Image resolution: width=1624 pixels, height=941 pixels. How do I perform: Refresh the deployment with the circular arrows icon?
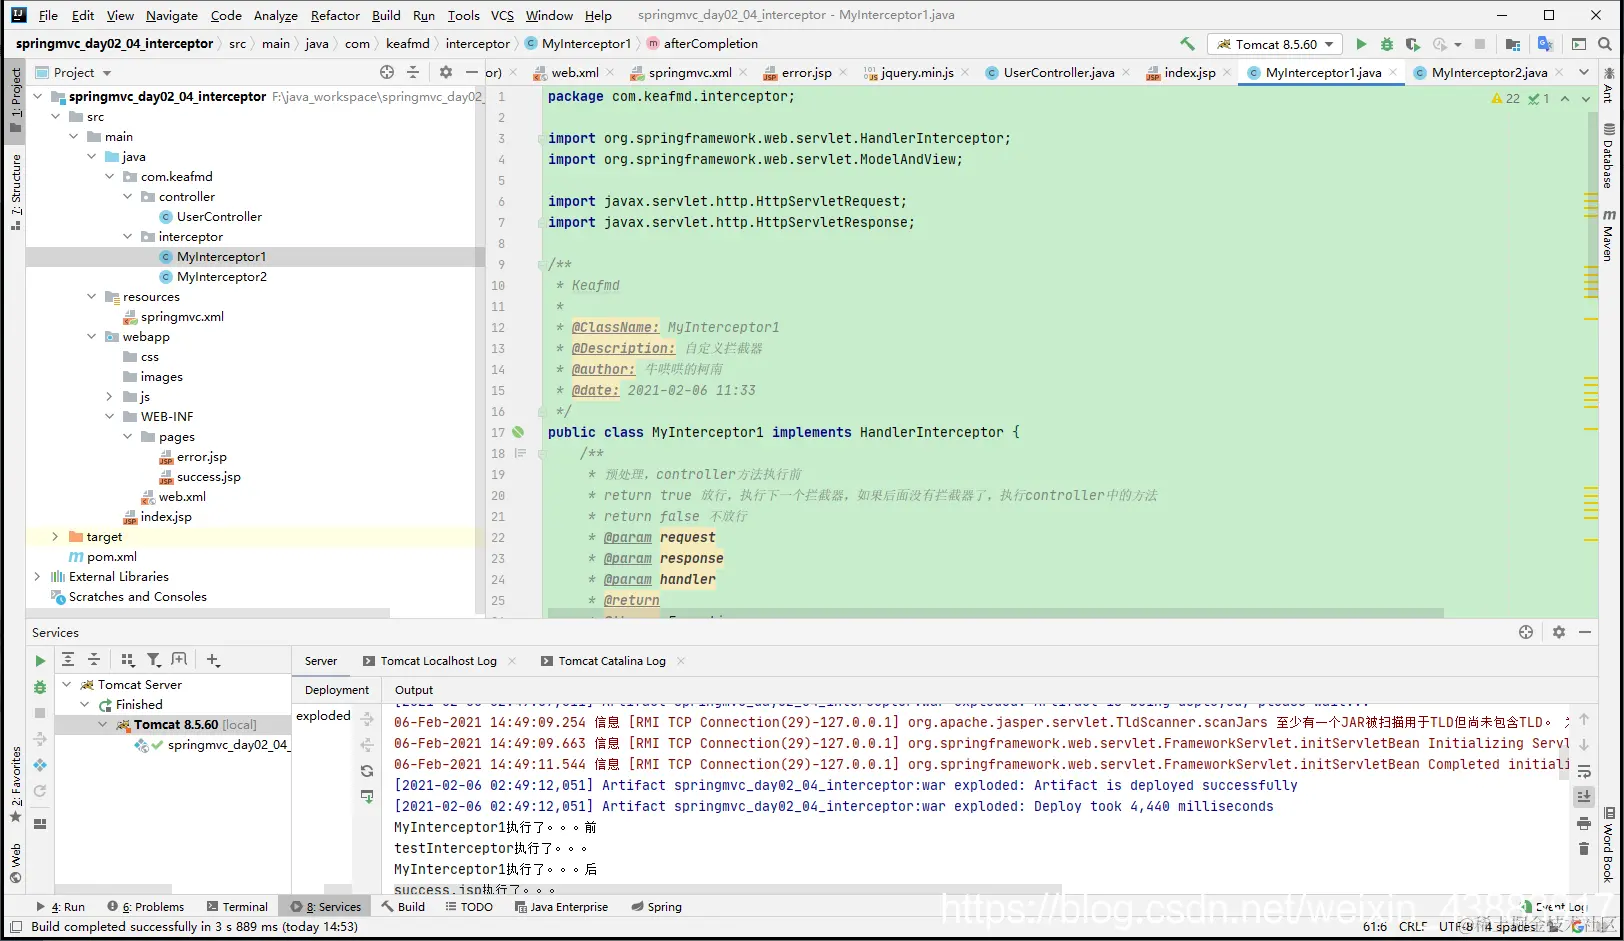(367, 771)
